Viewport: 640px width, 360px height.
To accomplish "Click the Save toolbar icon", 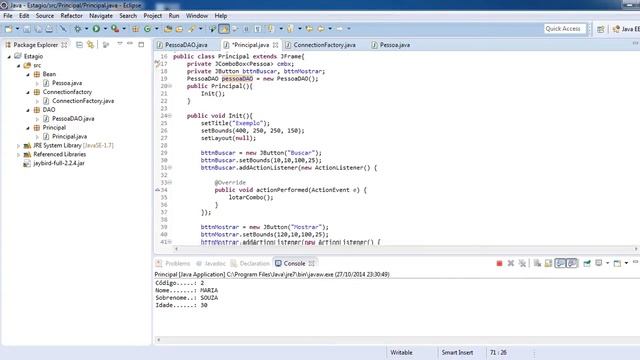I will click(27, 29).
